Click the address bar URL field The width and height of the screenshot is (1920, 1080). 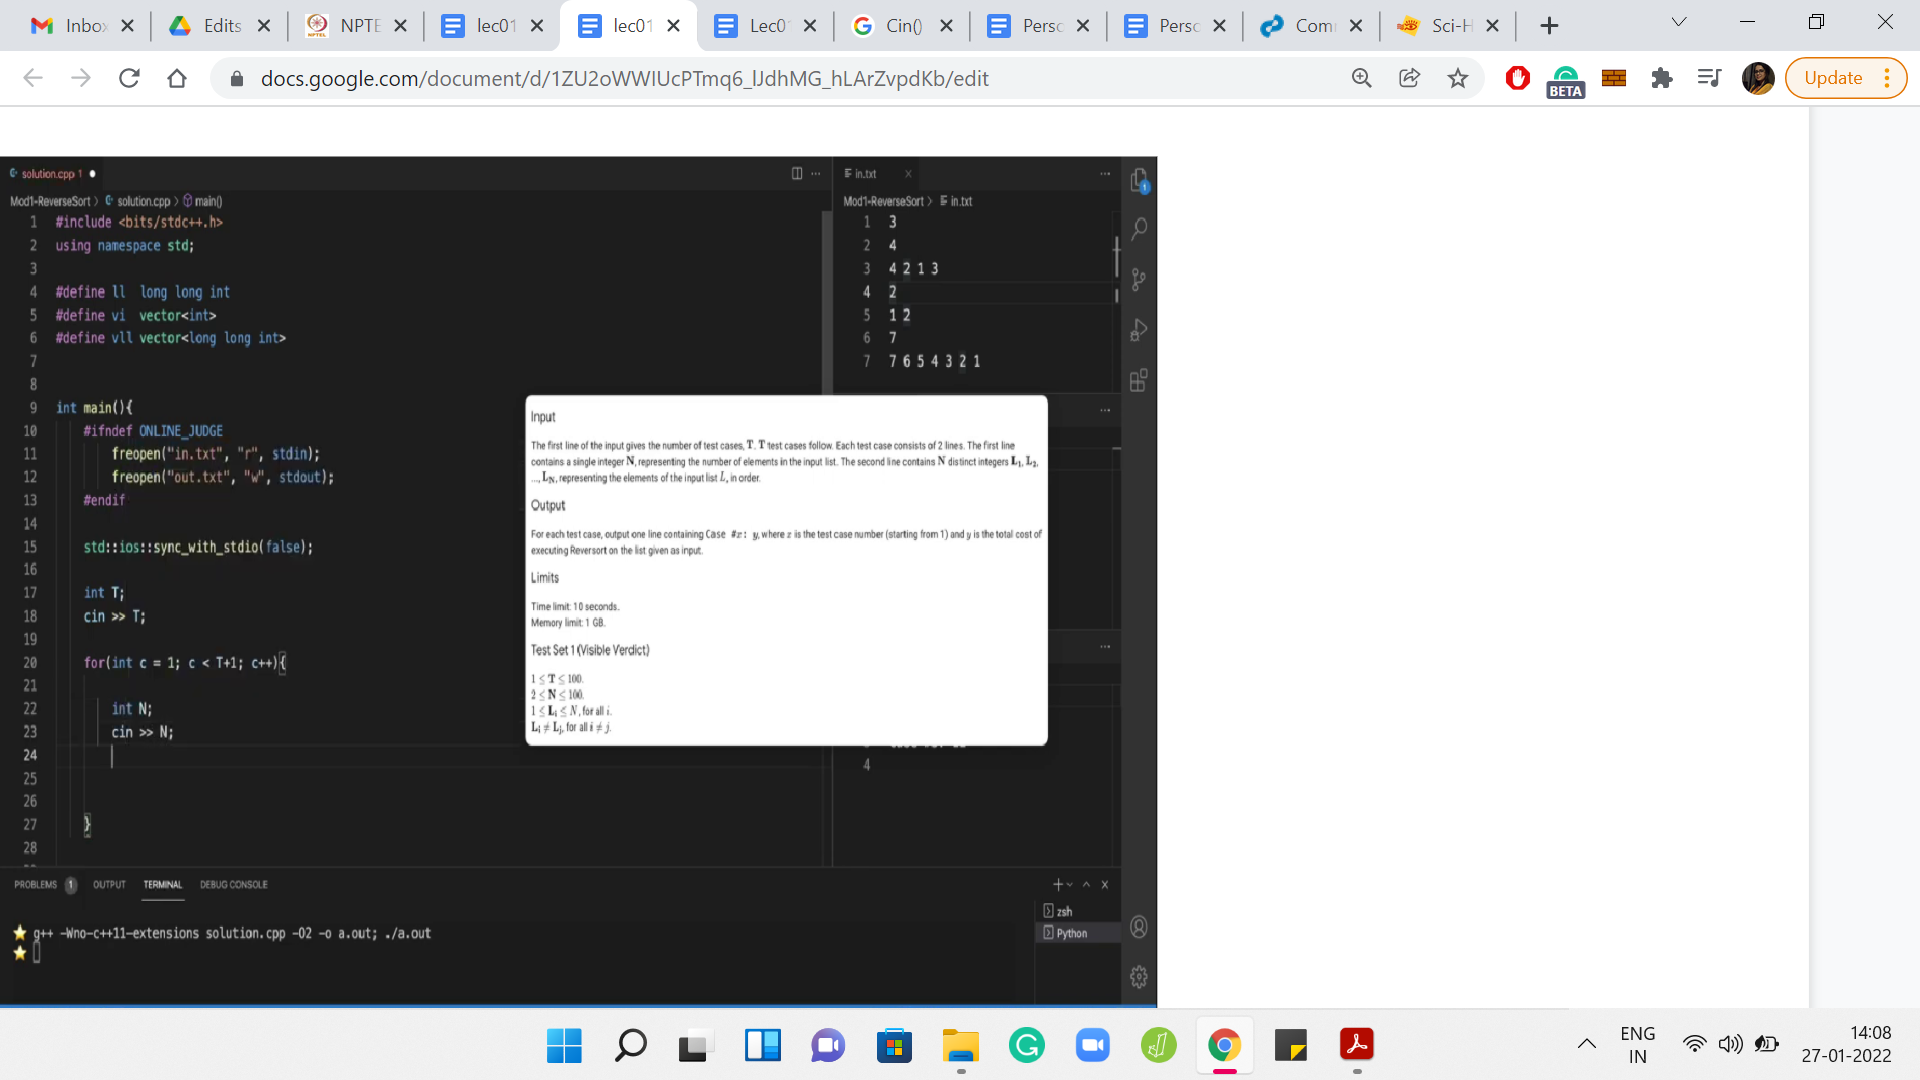(624, 78)
